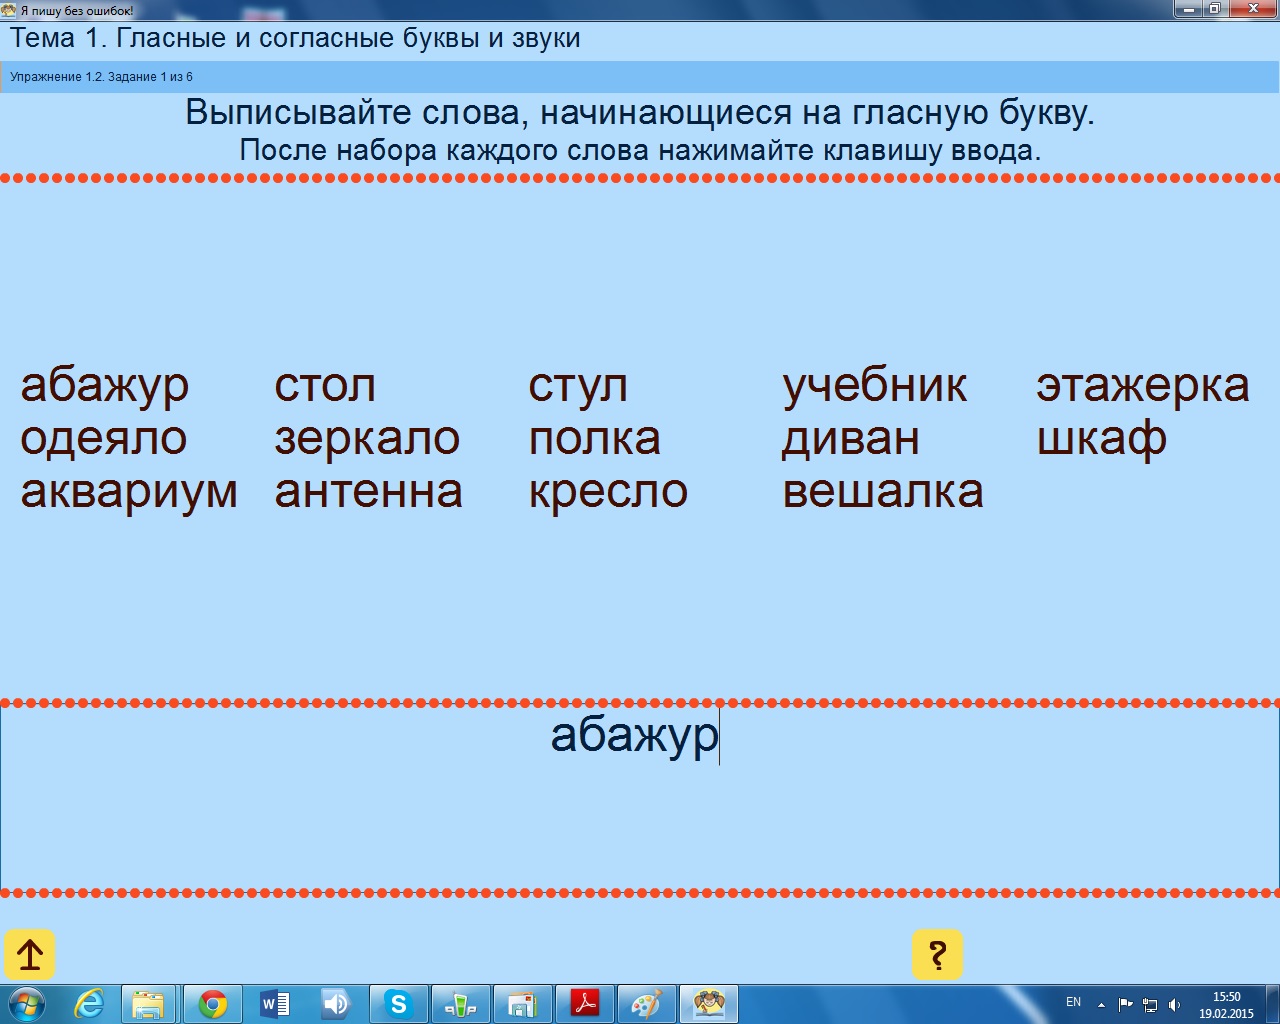Open Google Chrome from the taskbar
The image size is (1280, 1024).
212,1004
